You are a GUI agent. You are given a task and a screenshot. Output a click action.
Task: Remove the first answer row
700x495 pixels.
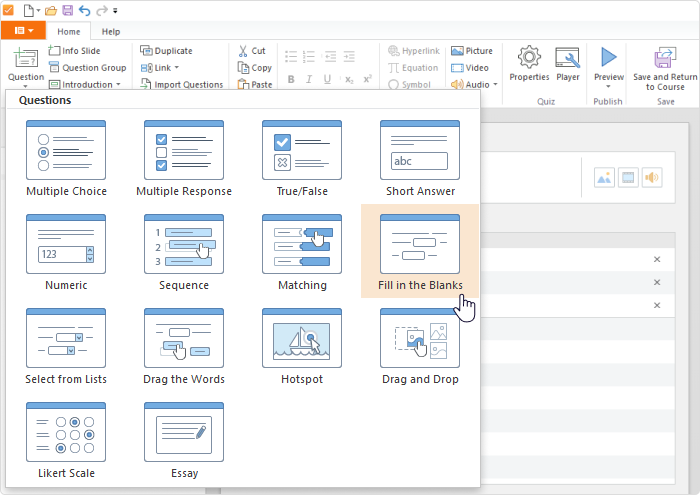657,259
